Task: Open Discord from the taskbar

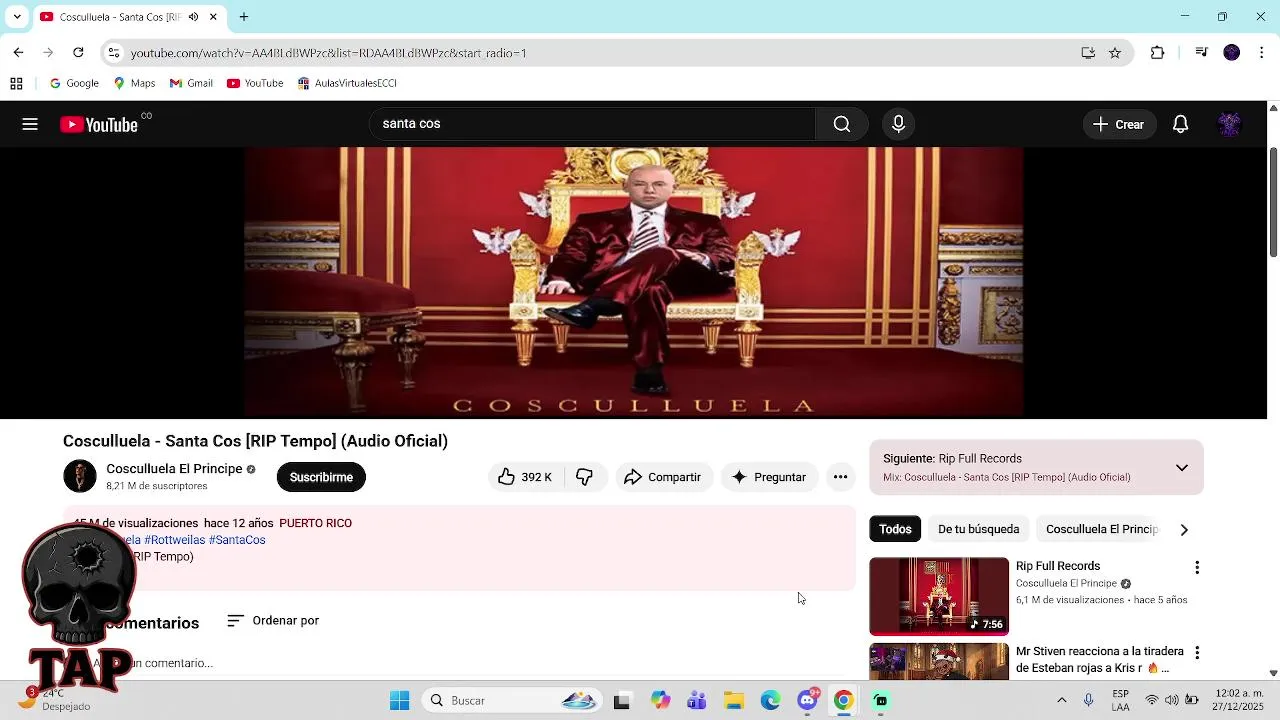Action: (807, 701)
